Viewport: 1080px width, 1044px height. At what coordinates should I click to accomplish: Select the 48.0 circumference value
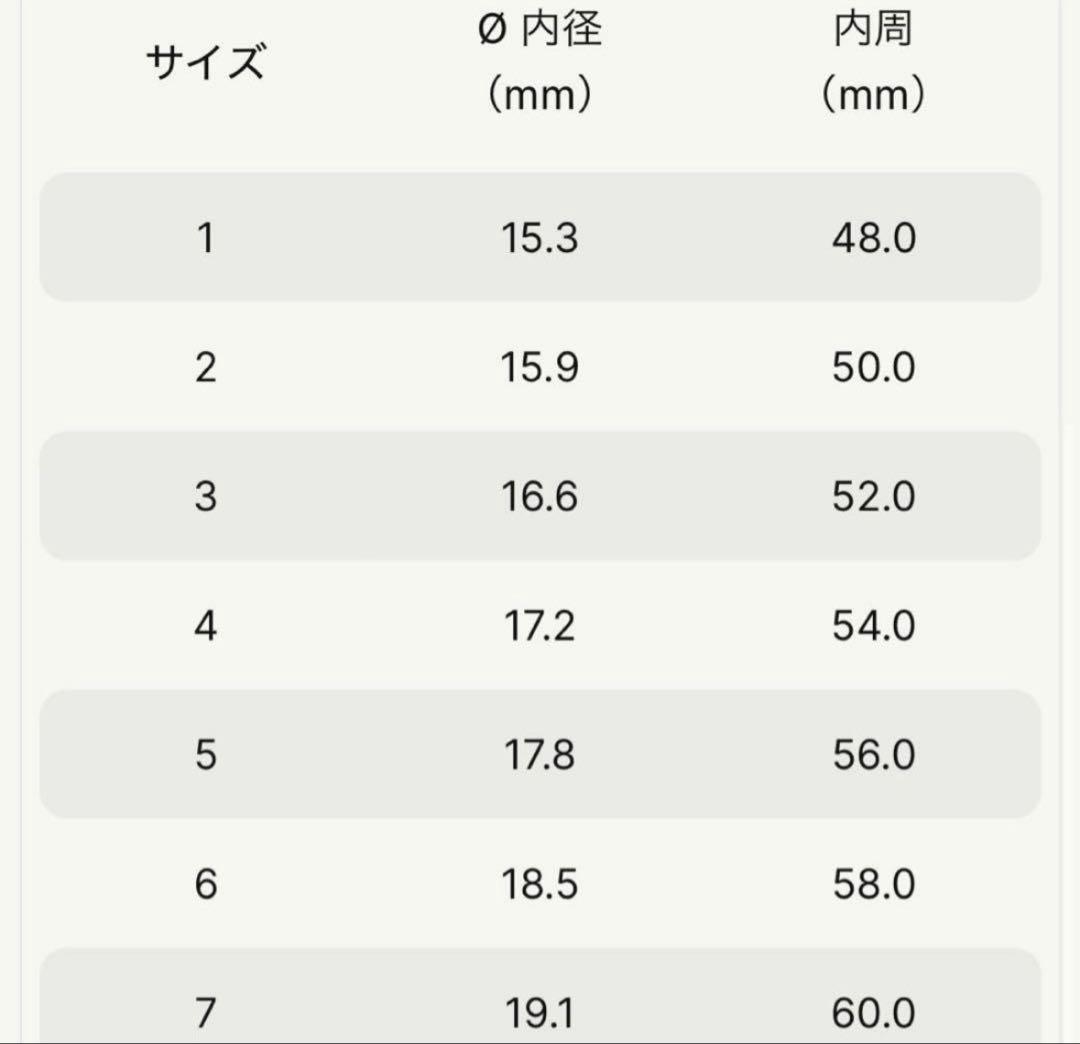tap(873, 239)
